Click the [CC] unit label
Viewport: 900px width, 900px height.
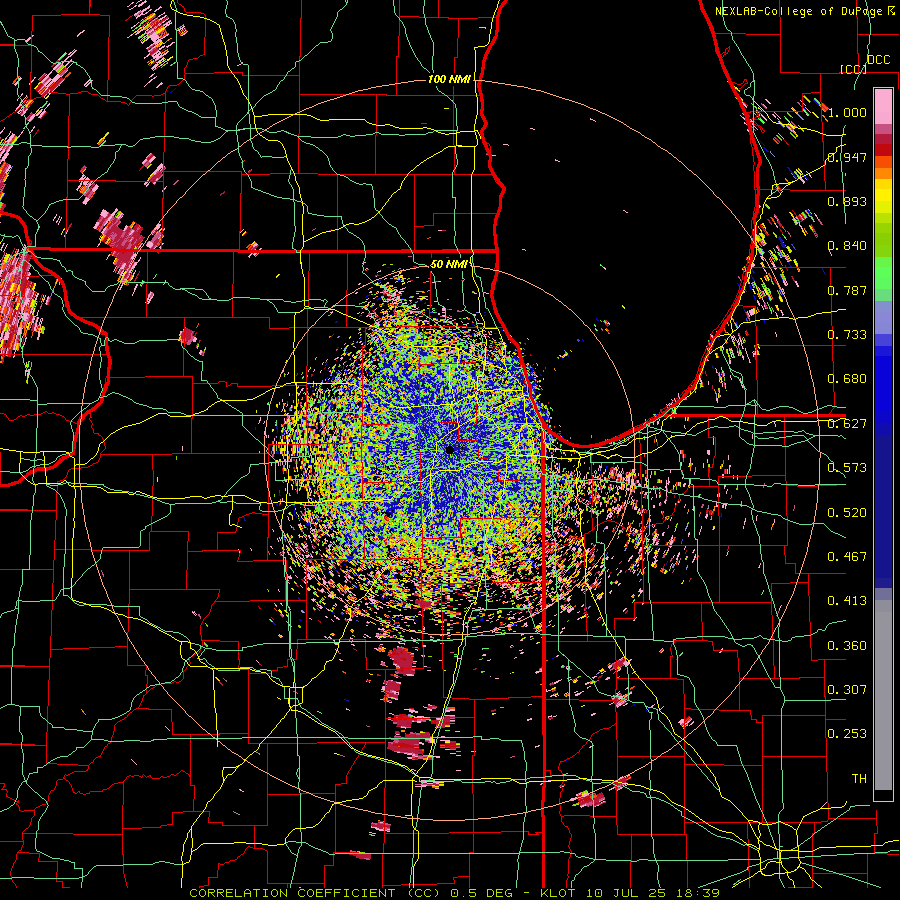point(854,69)
